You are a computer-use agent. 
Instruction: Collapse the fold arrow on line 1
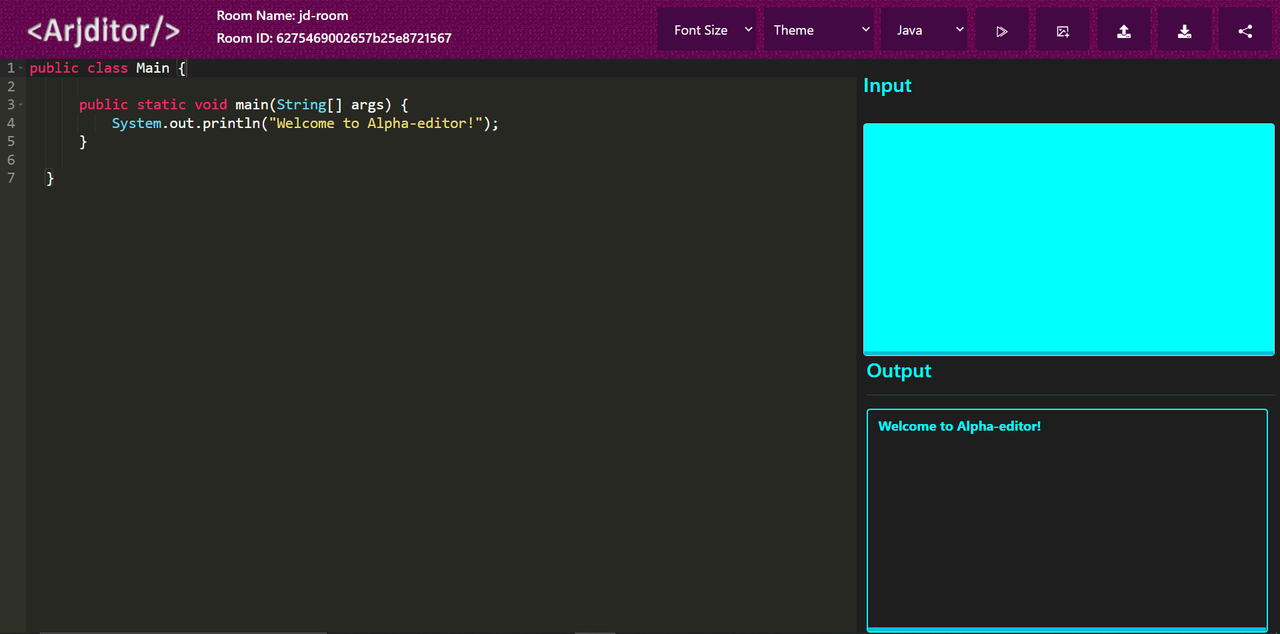click(21, 68)
